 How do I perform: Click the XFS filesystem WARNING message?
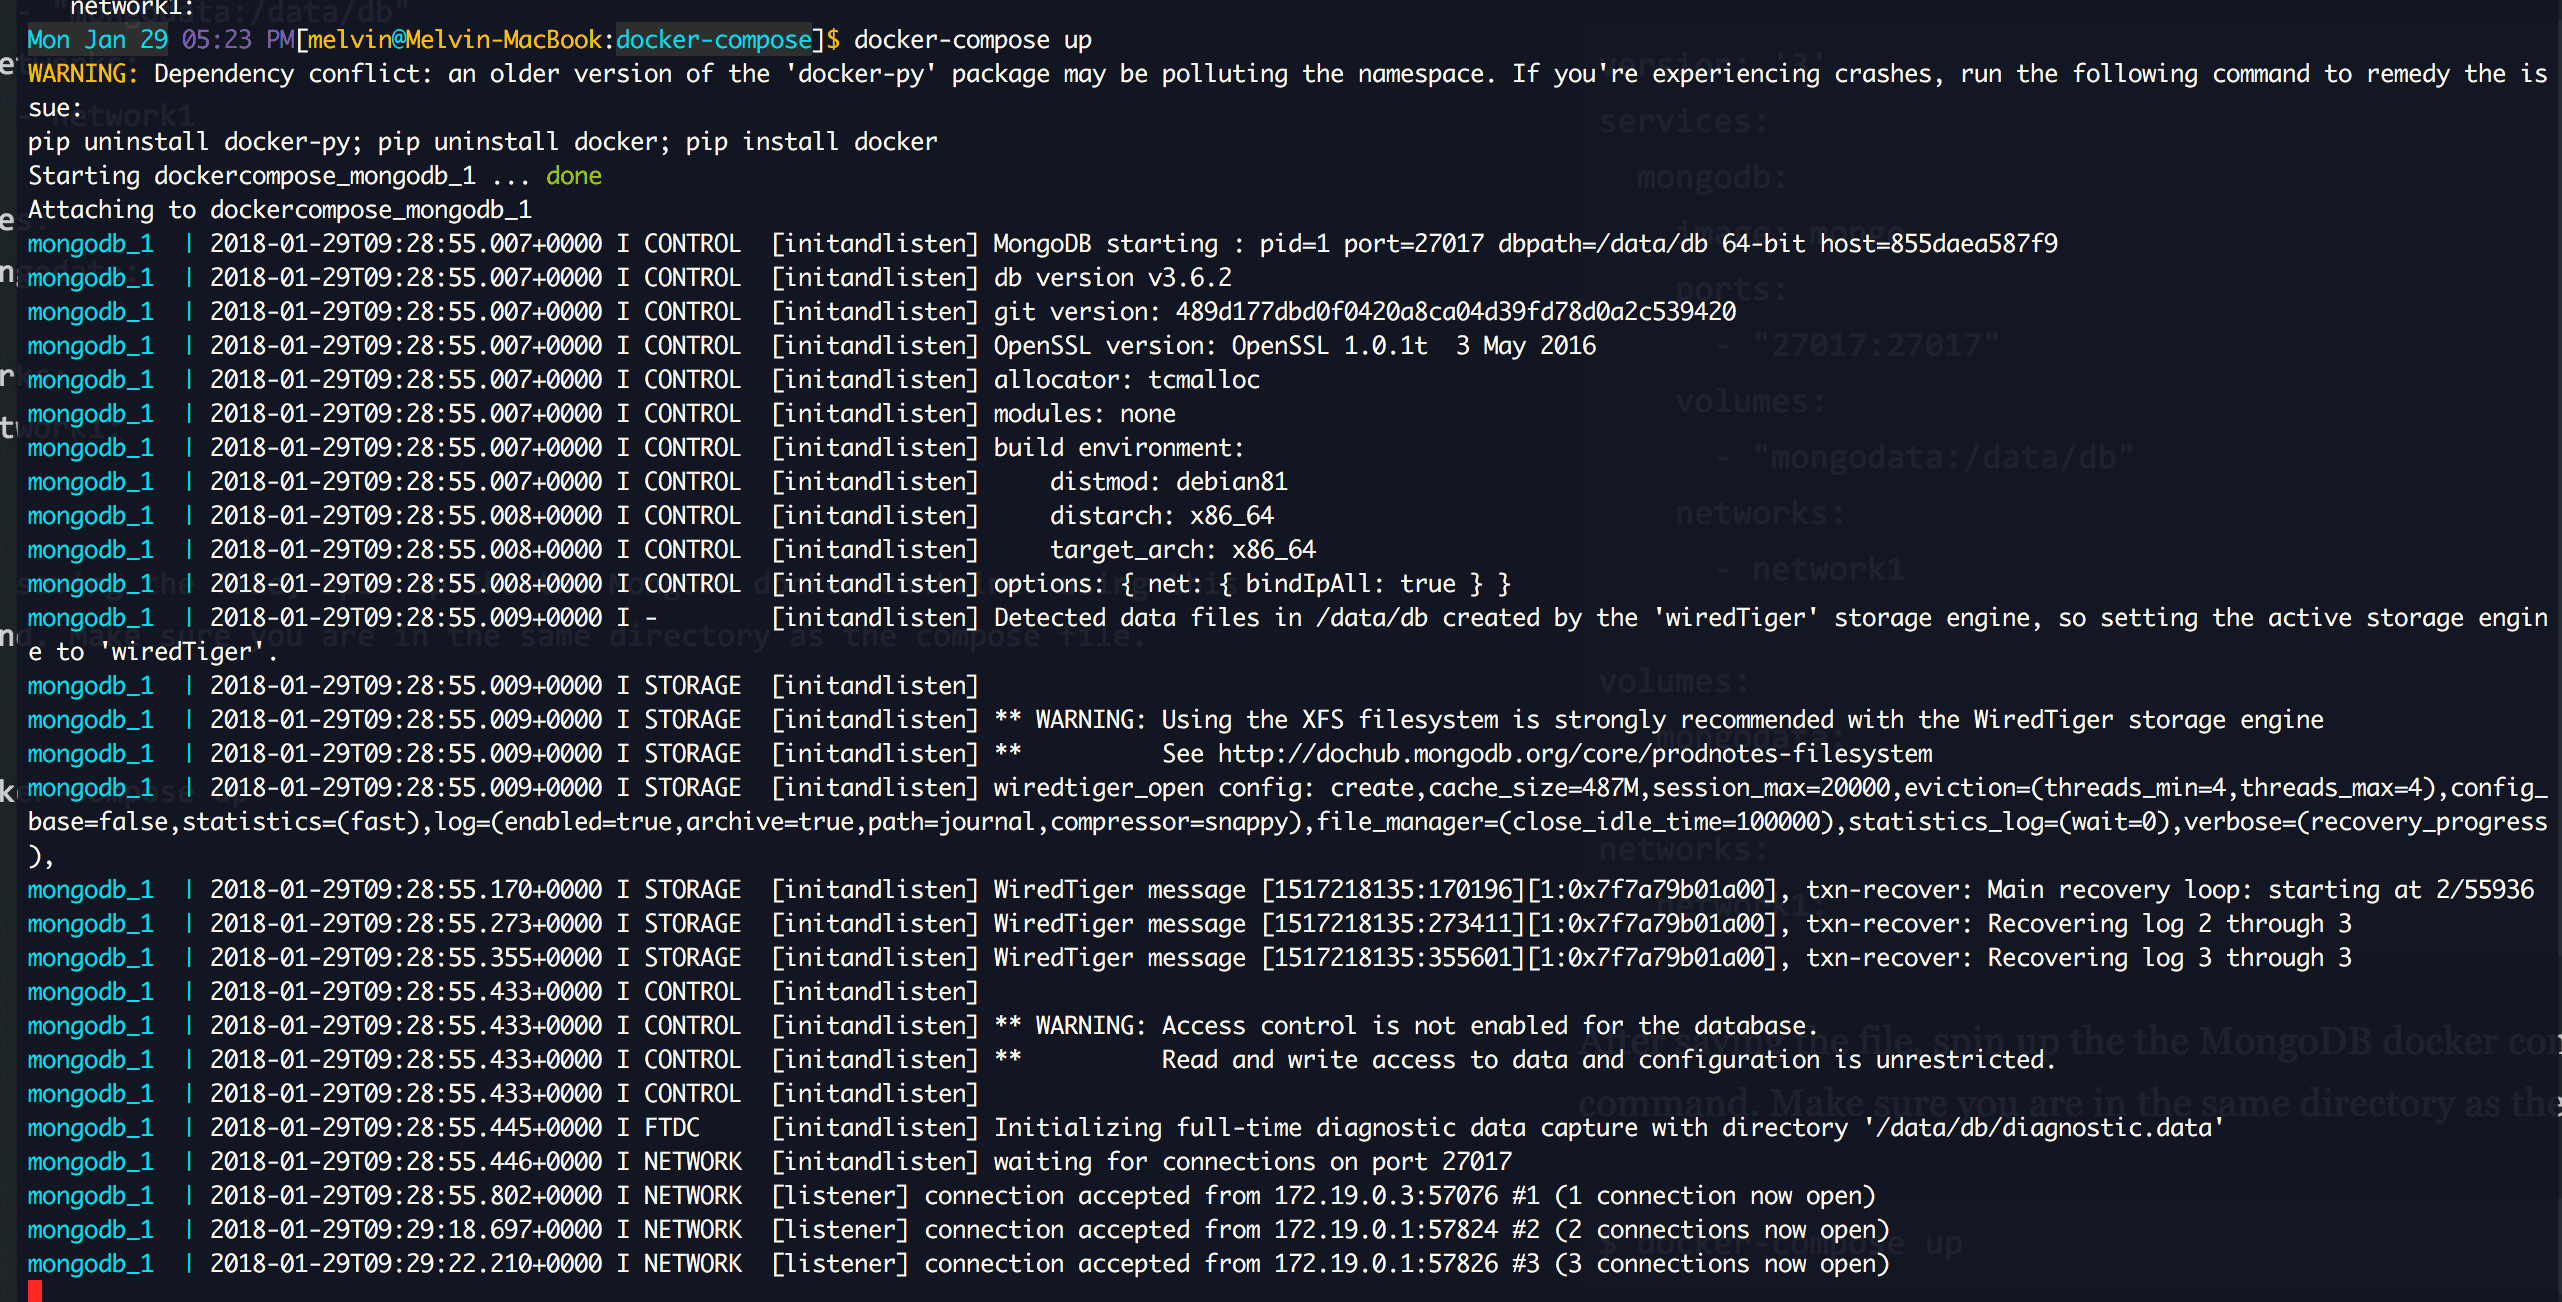pos(1659,720)
